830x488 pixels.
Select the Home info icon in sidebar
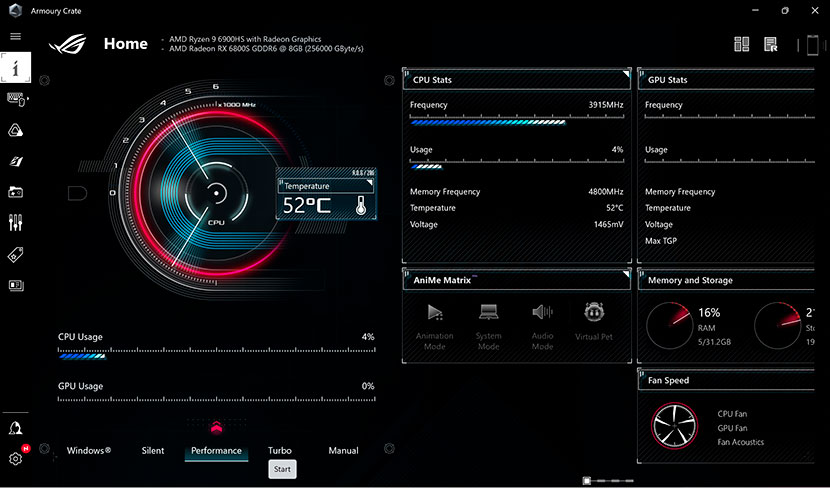click(x=15, y=67)
